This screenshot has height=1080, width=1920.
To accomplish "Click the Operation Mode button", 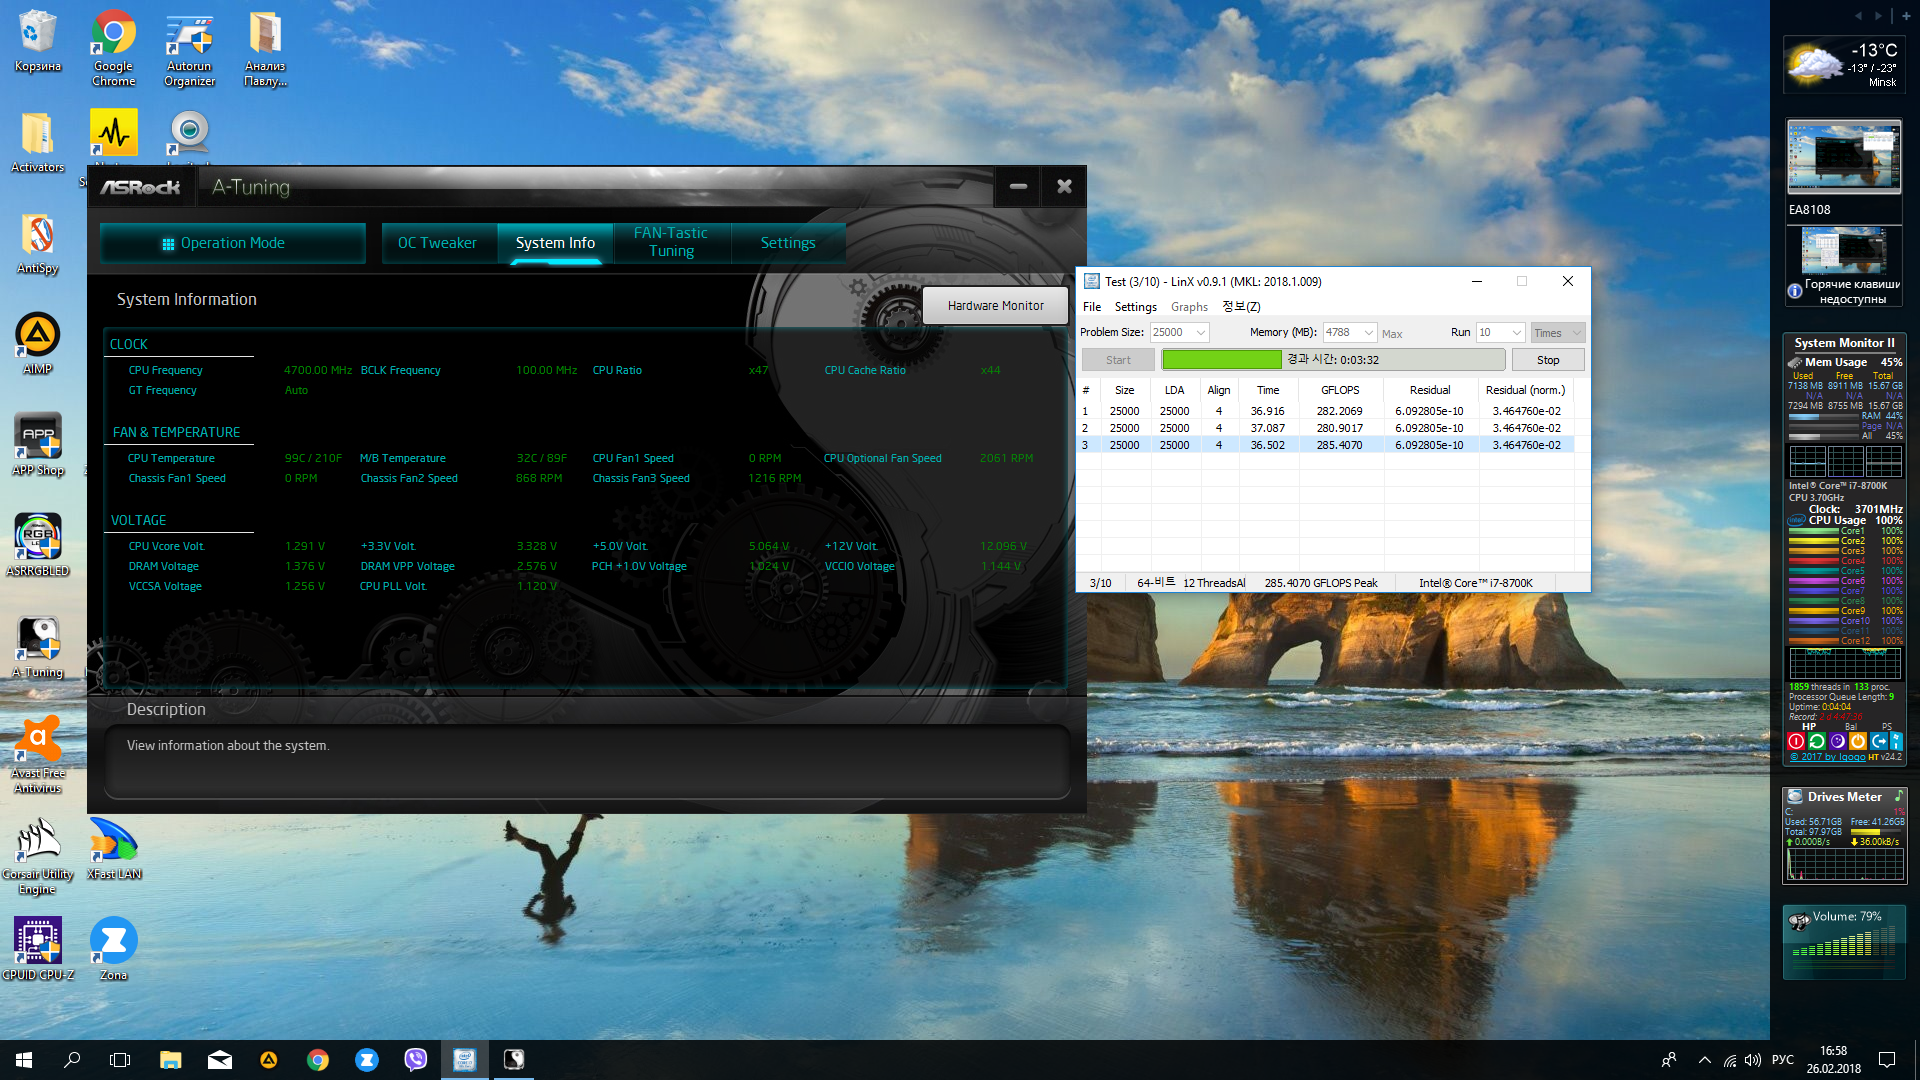I will pos(232,243).
